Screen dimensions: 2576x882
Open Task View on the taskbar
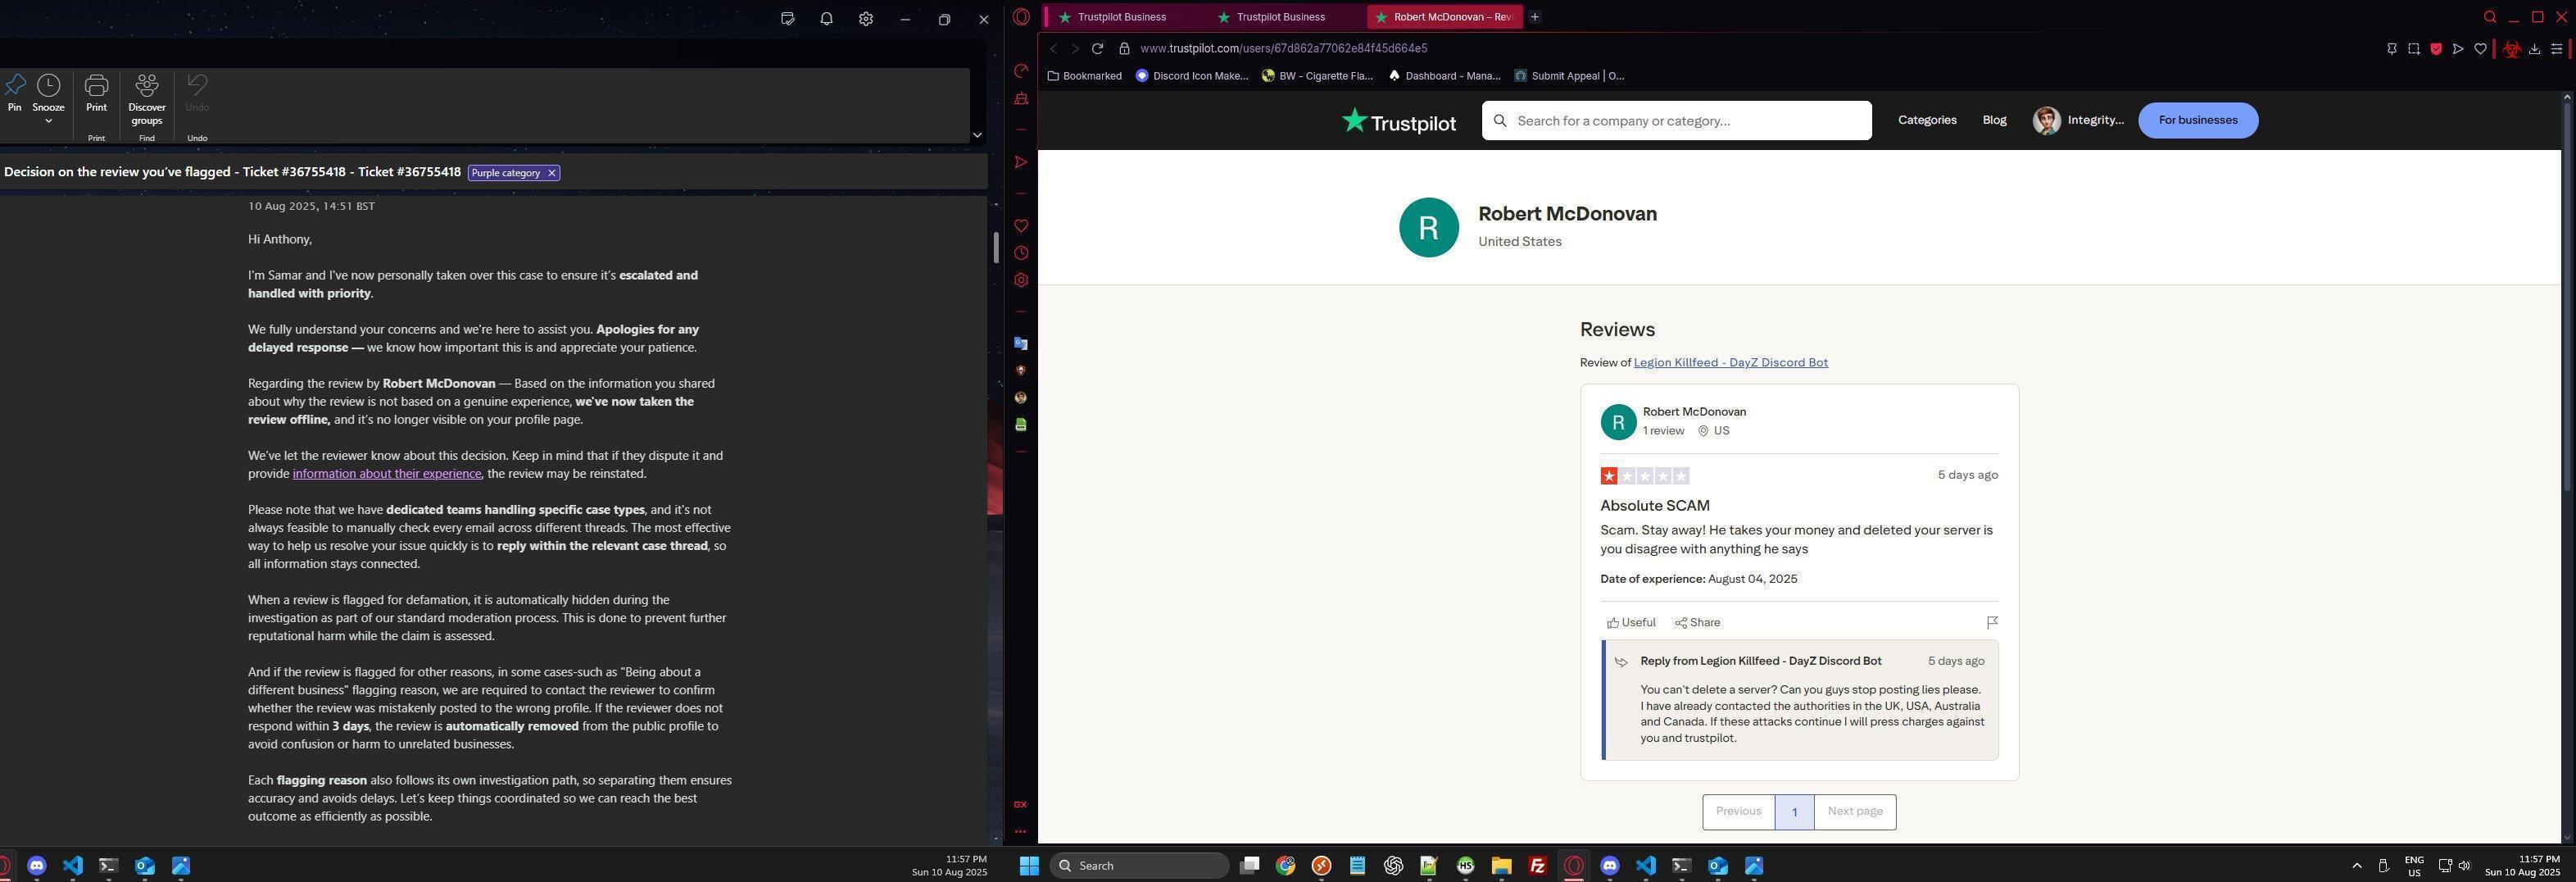coord(1249,866)
